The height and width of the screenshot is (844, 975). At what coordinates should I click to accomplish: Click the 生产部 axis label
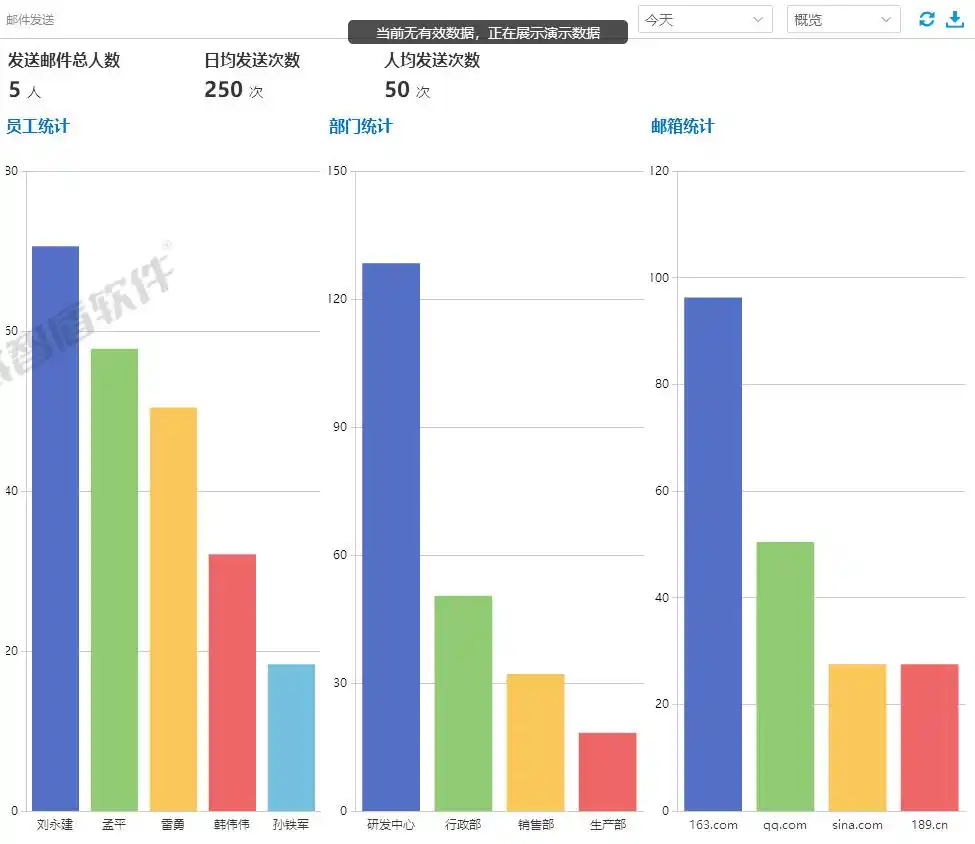click(608, 825)
